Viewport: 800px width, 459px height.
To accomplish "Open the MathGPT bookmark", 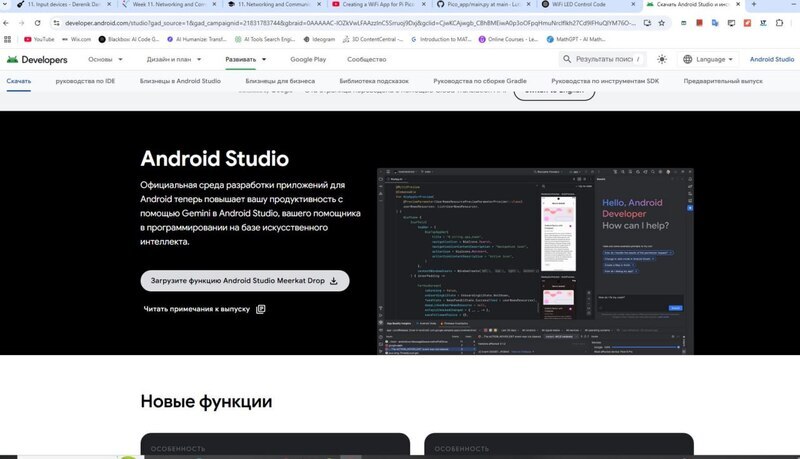I will 576,39.
